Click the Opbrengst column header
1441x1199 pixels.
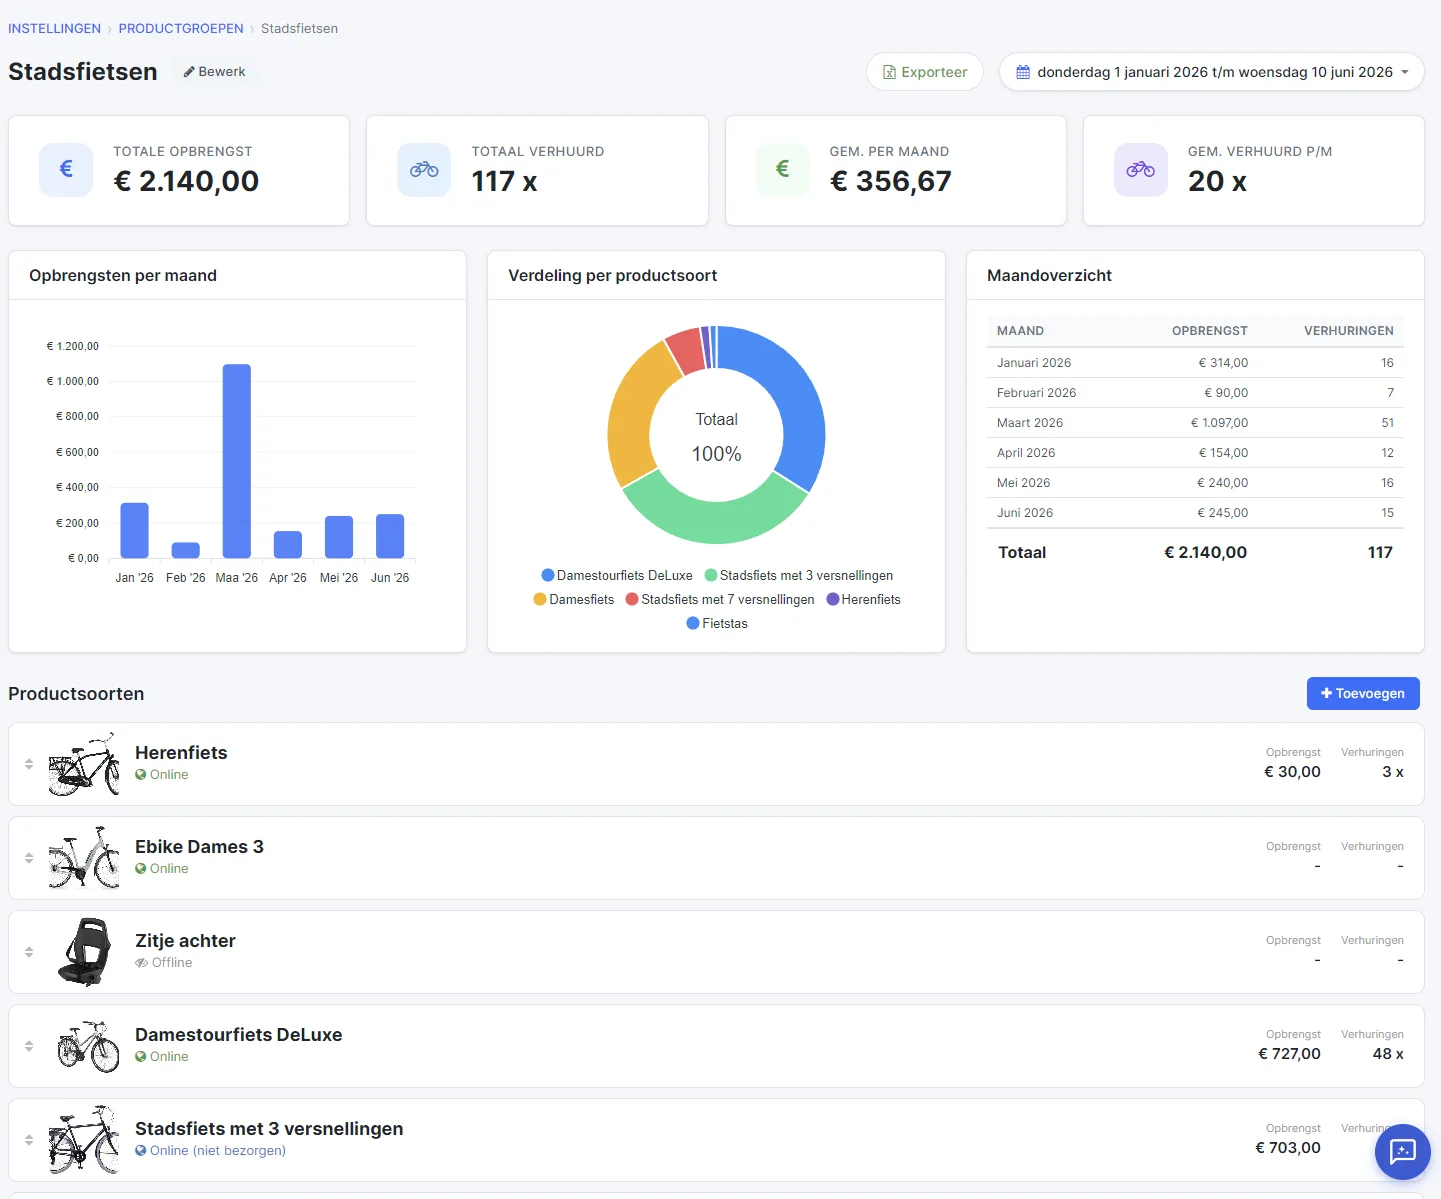tap(1210, 331)
